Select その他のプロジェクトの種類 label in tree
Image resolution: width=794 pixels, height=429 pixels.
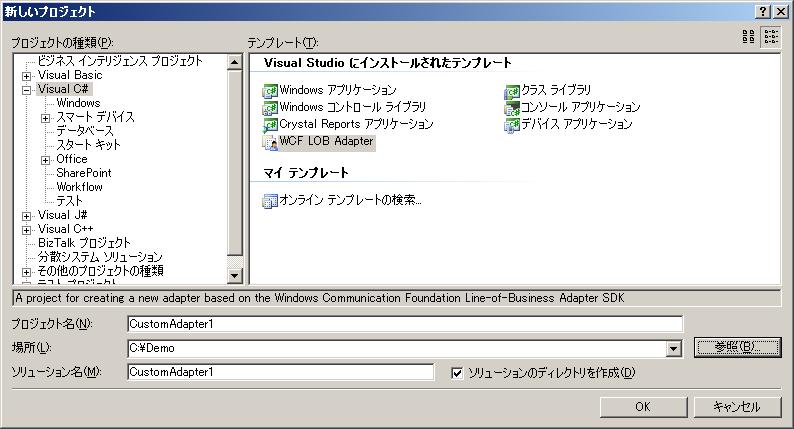(x=100, y=271)
